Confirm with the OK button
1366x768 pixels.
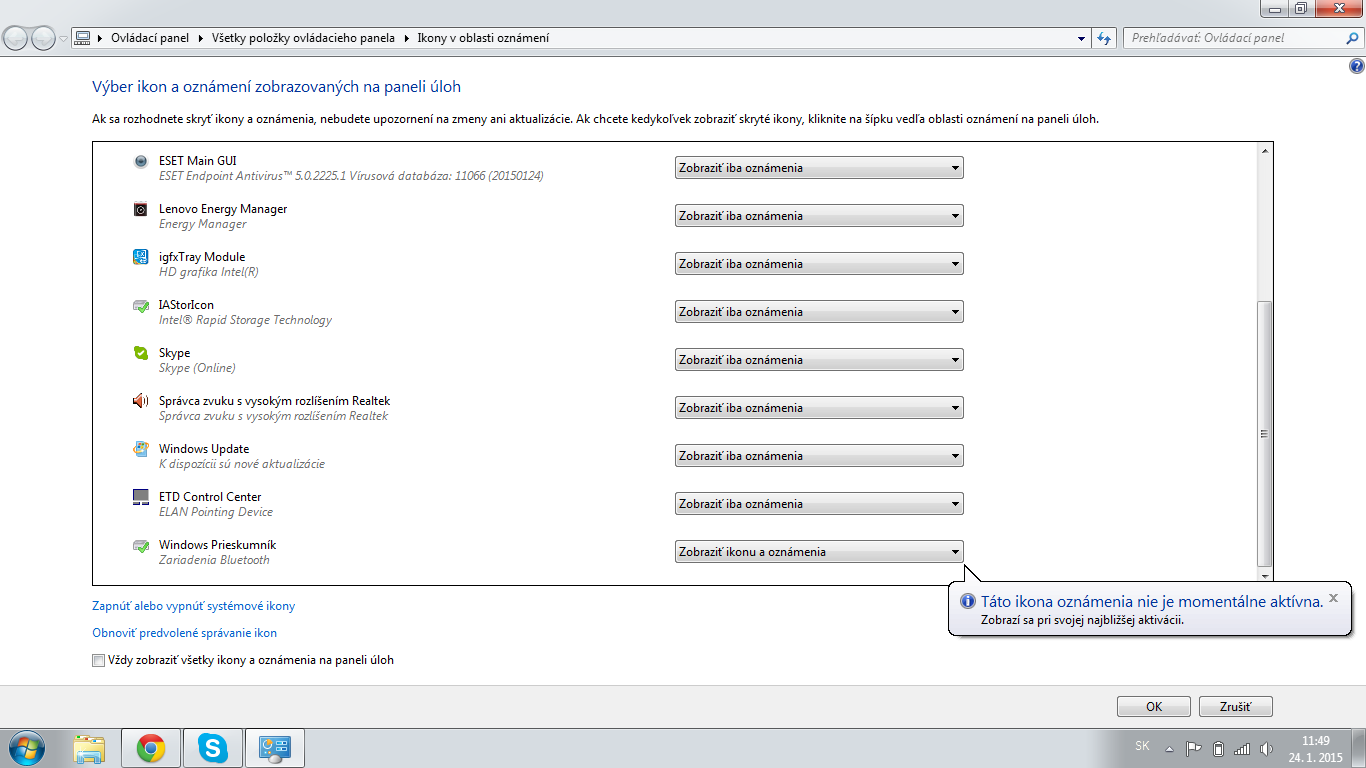(x=1154, y=706)
